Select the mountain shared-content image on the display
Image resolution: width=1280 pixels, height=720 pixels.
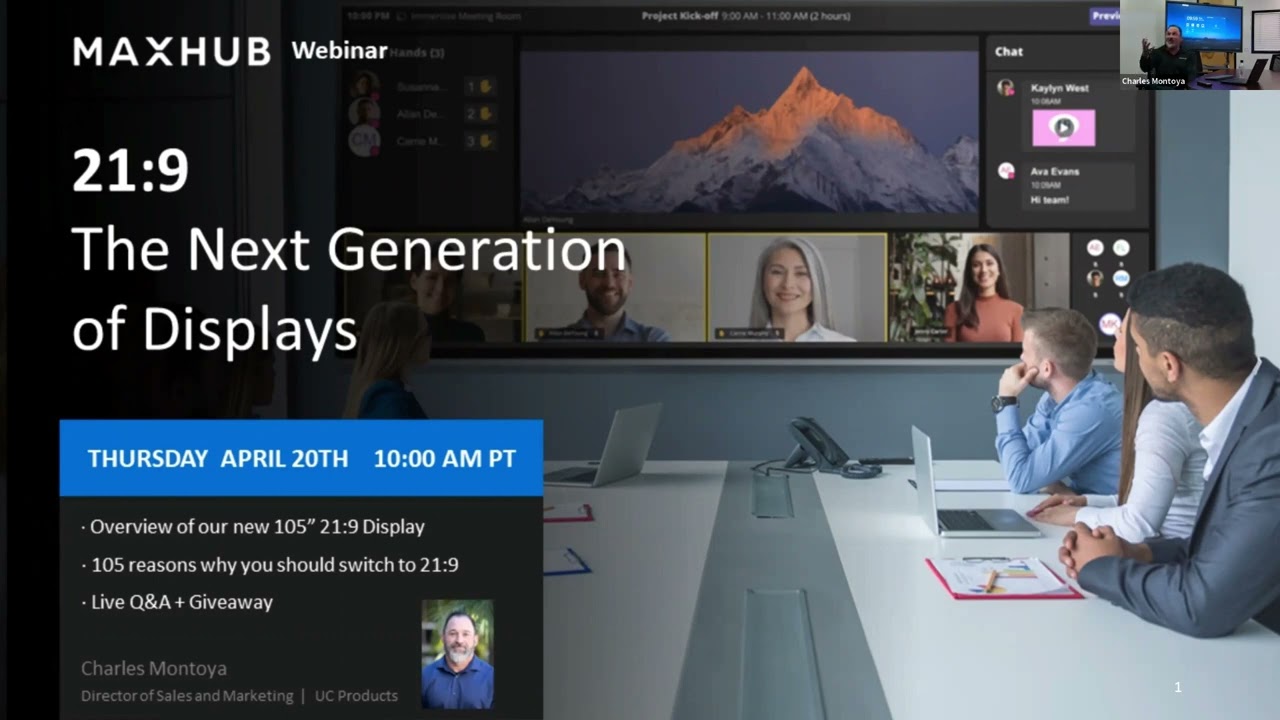tap(749, 133)
